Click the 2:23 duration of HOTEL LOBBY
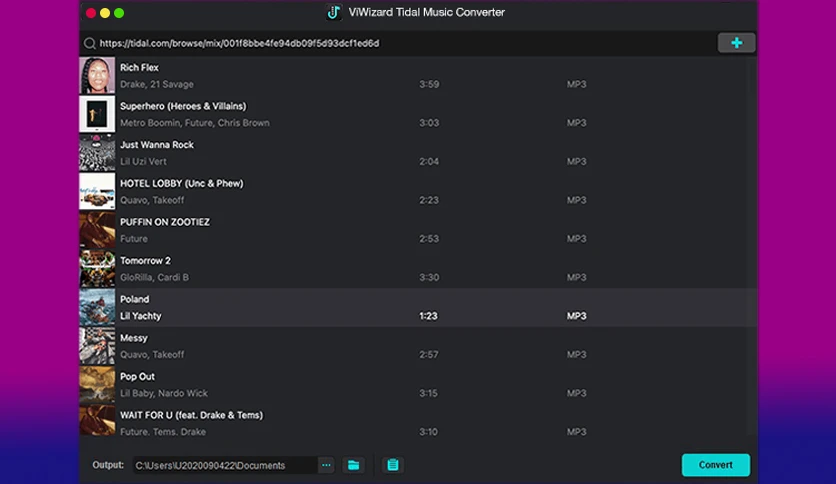 (x=429, y=200)
